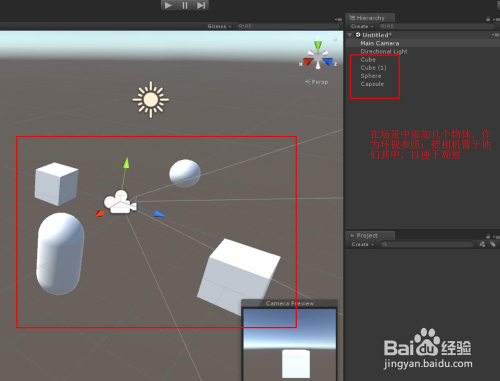Click the blue Z-axis move handle arrow
500x381 pixels.
pos(160,214)
